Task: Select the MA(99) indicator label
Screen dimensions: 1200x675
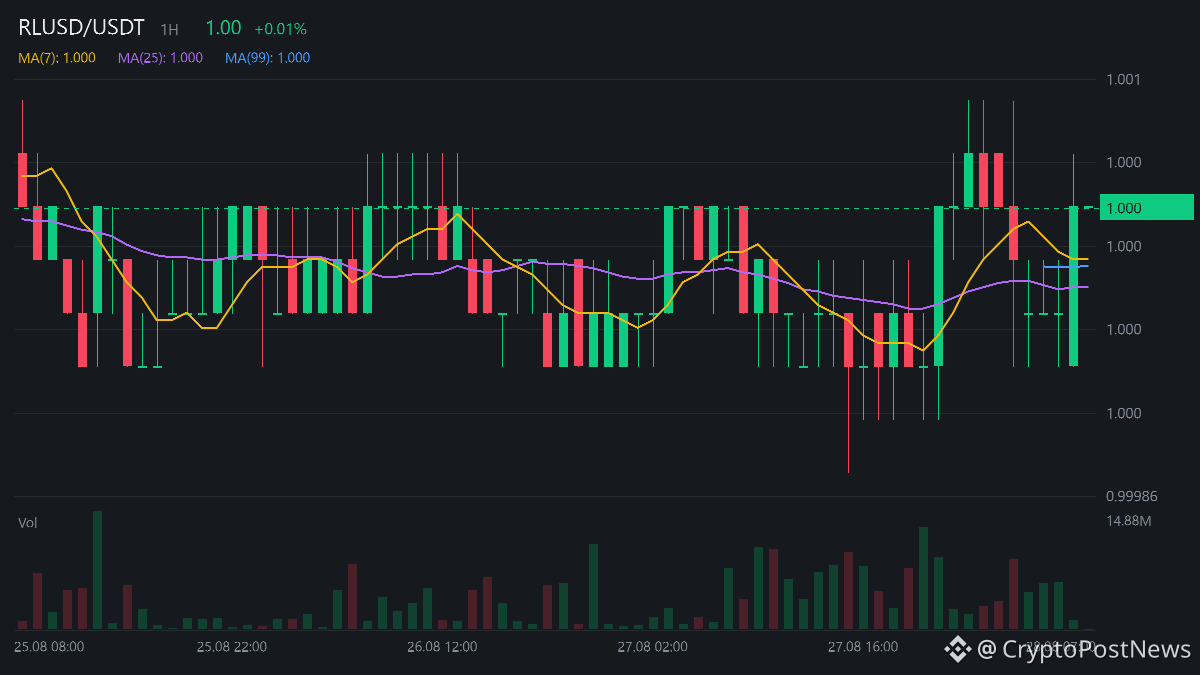Action: point(267,58)
